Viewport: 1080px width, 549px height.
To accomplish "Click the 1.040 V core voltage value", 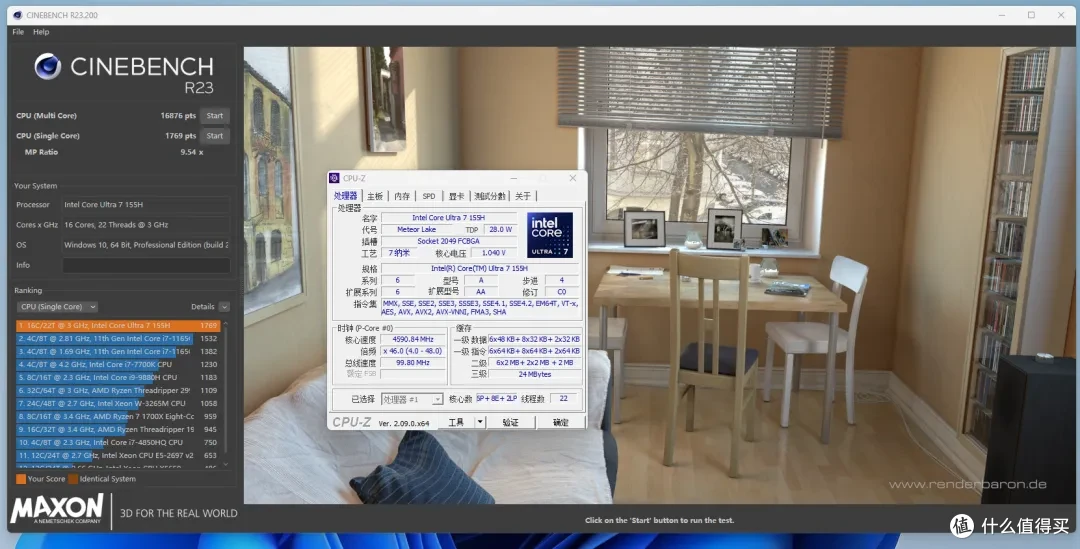I will click(494, 253).
